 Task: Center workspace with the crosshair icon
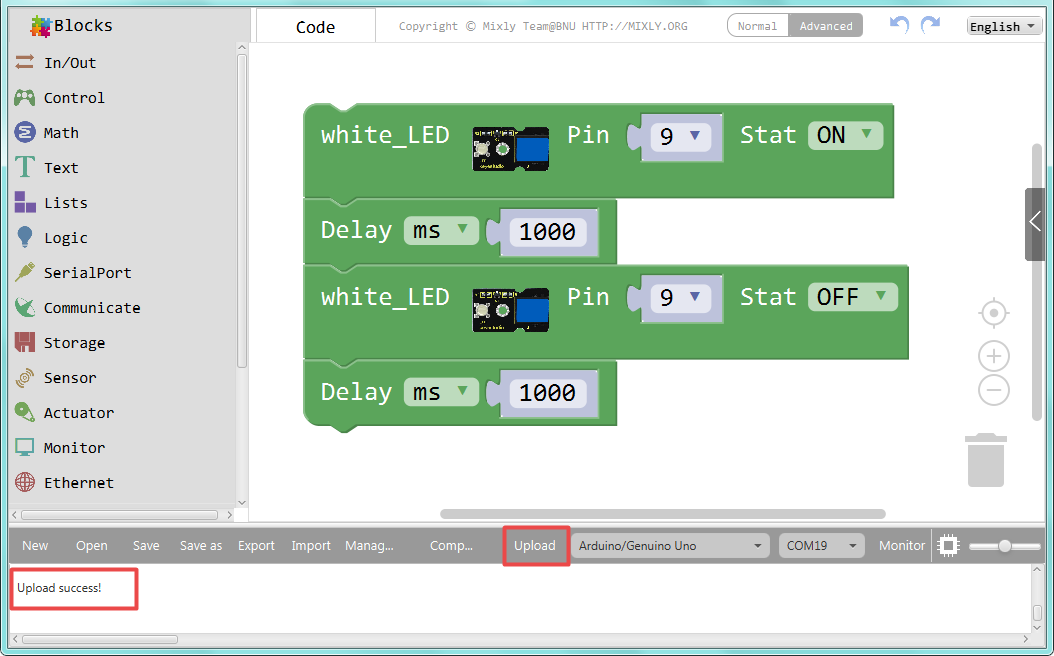(994, 313)
